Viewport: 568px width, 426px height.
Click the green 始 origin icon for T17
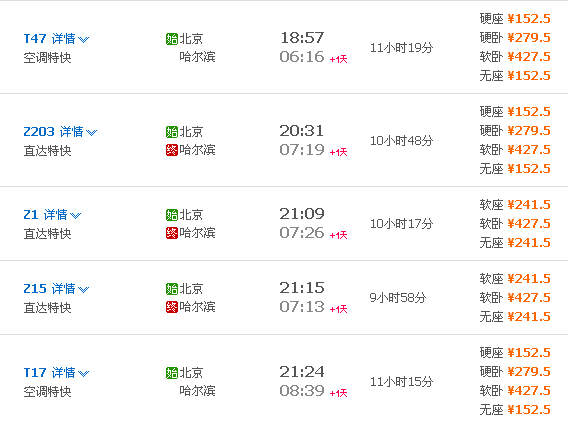coord(172,373)
